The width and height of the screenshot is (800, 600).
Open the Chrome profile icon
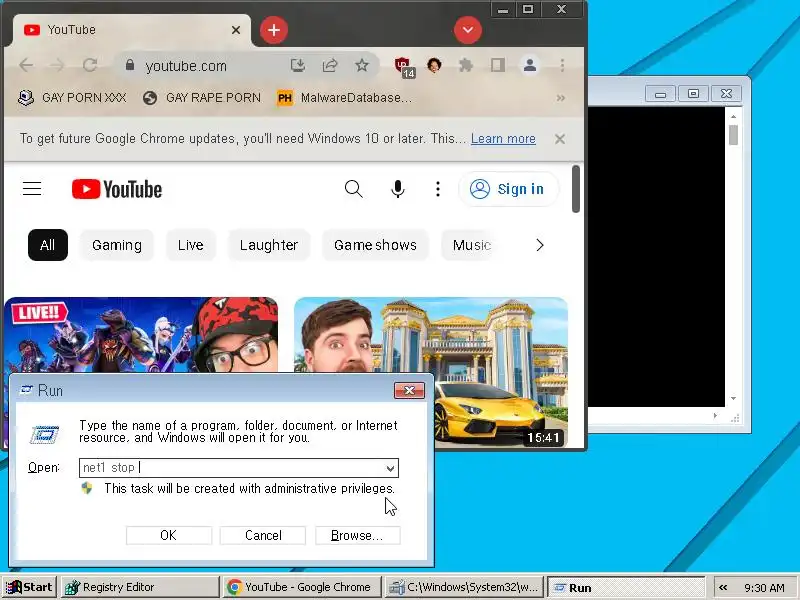coord(530,65)
